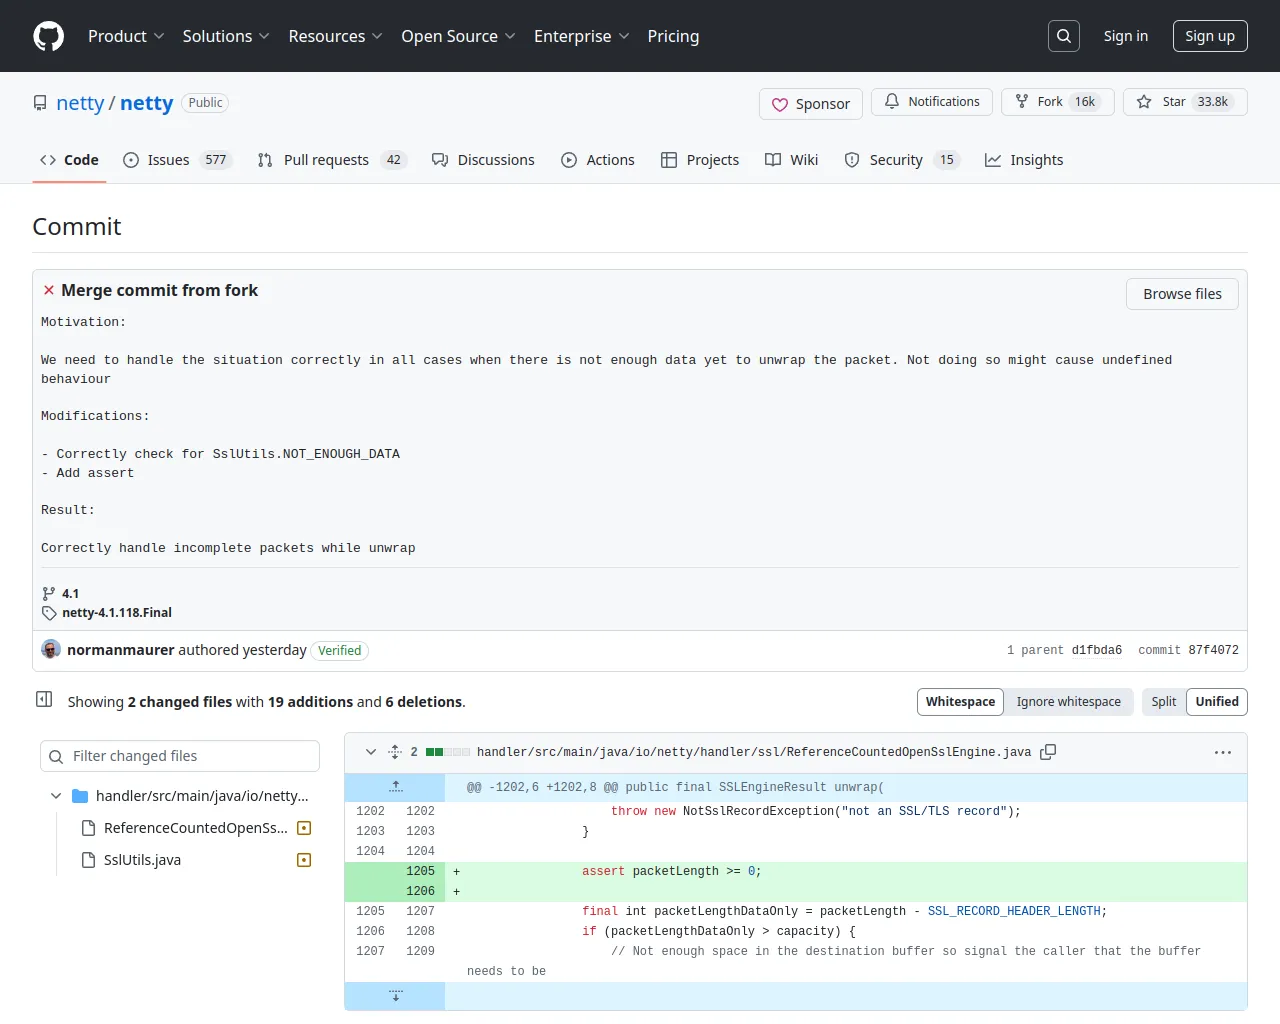1280x1024 pixels.
Task: Click normanmaurer avatar image
Action: pyautogui.click(x=51, y=649)
